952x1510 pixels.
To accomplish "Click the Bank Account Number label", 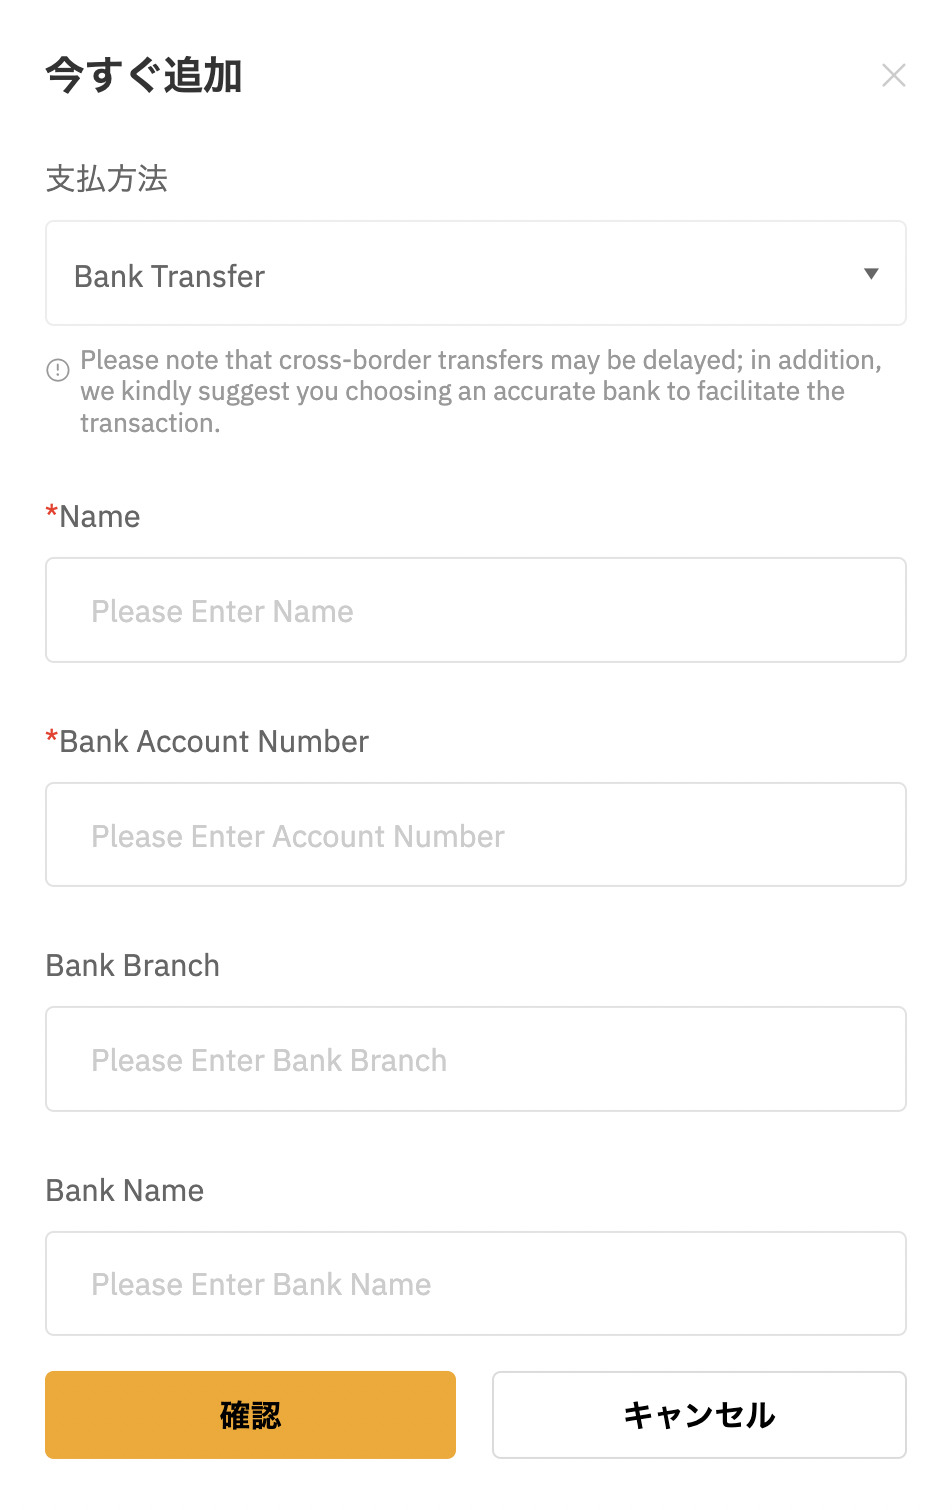I will click(214, 742).
